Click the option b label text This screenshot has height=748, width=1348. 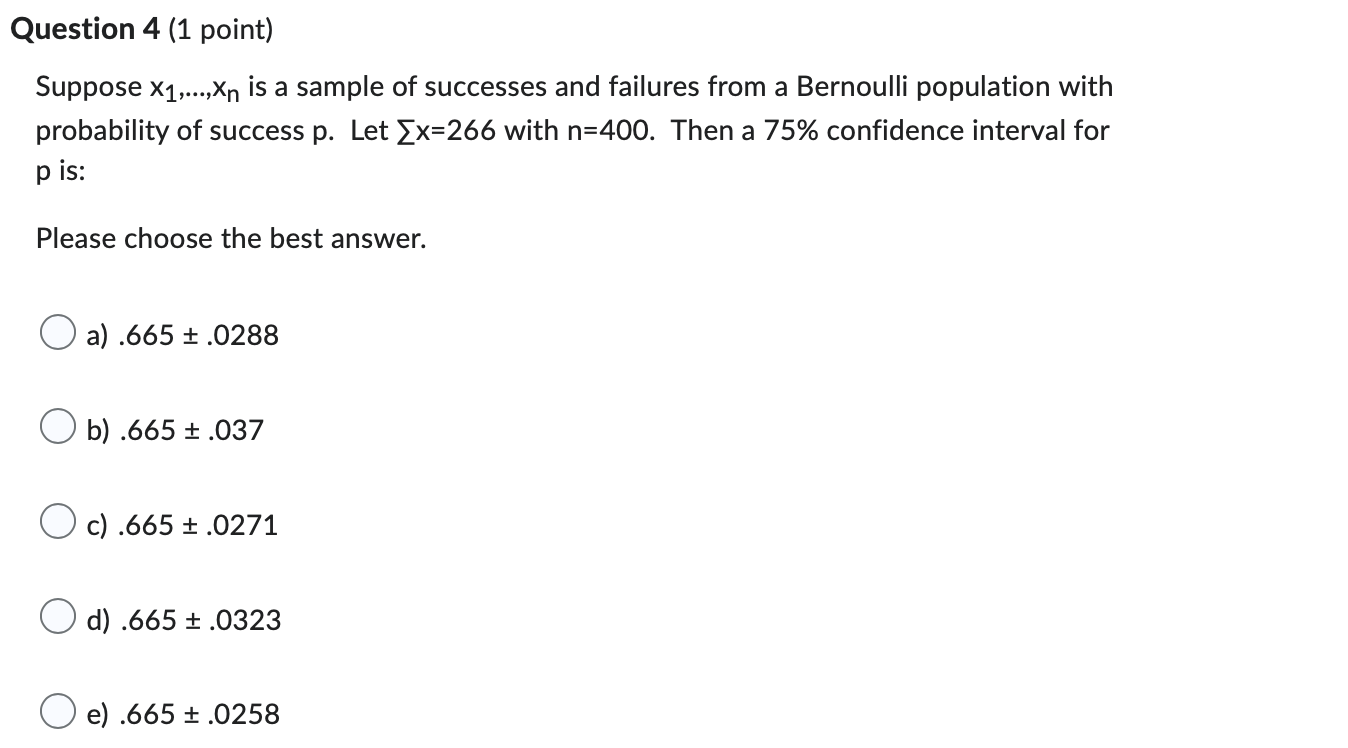pyautogui.click(x=175, y=430)
